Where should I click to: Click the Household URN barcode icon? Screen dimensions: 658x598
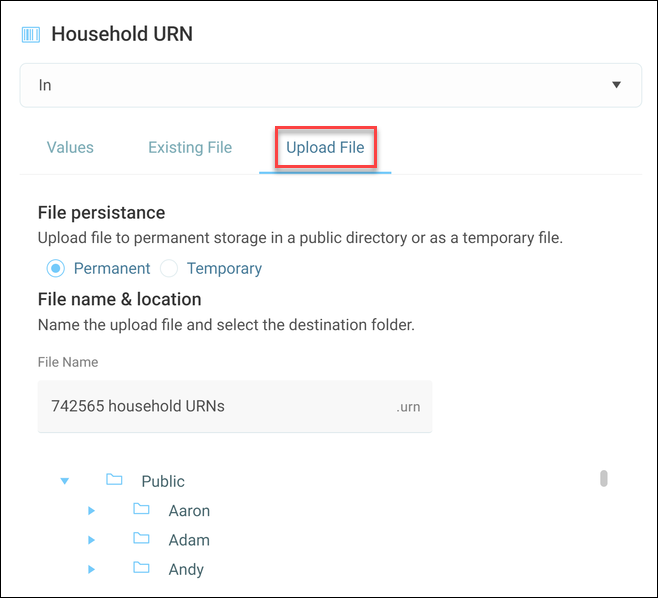click(31, 35)
